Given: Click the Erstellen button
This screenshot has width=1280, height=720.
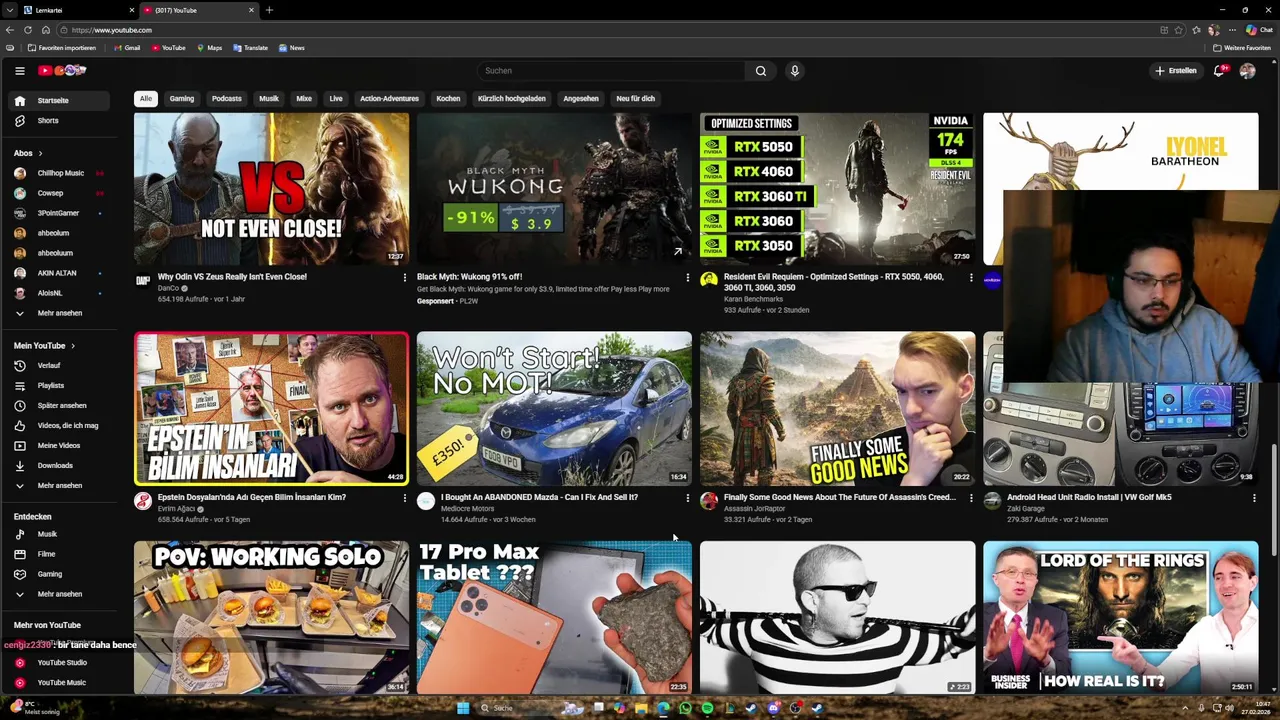Looking at the screenshot, I should click(x=1175, y=71).
